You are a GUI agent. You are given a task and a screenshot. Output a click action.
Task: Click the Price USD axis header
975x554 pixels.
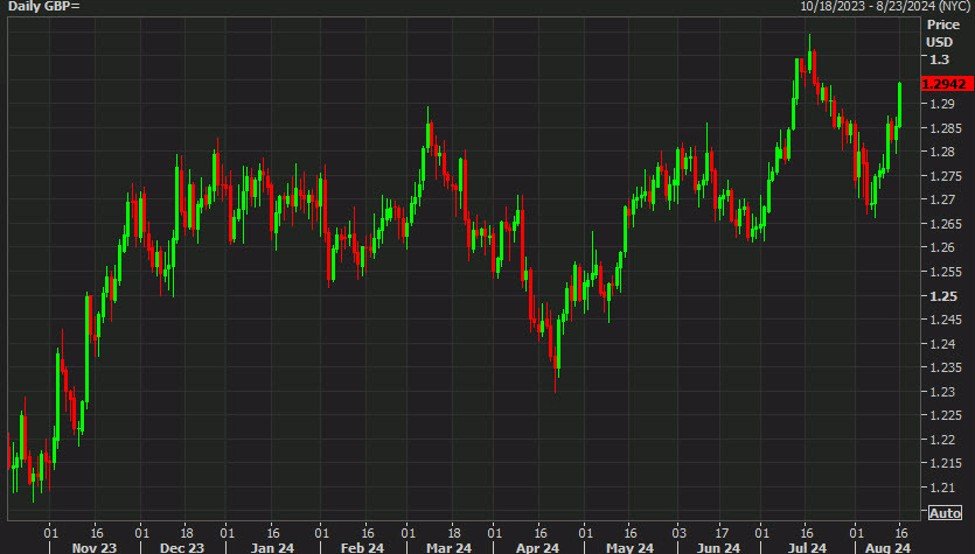point(941,32)
